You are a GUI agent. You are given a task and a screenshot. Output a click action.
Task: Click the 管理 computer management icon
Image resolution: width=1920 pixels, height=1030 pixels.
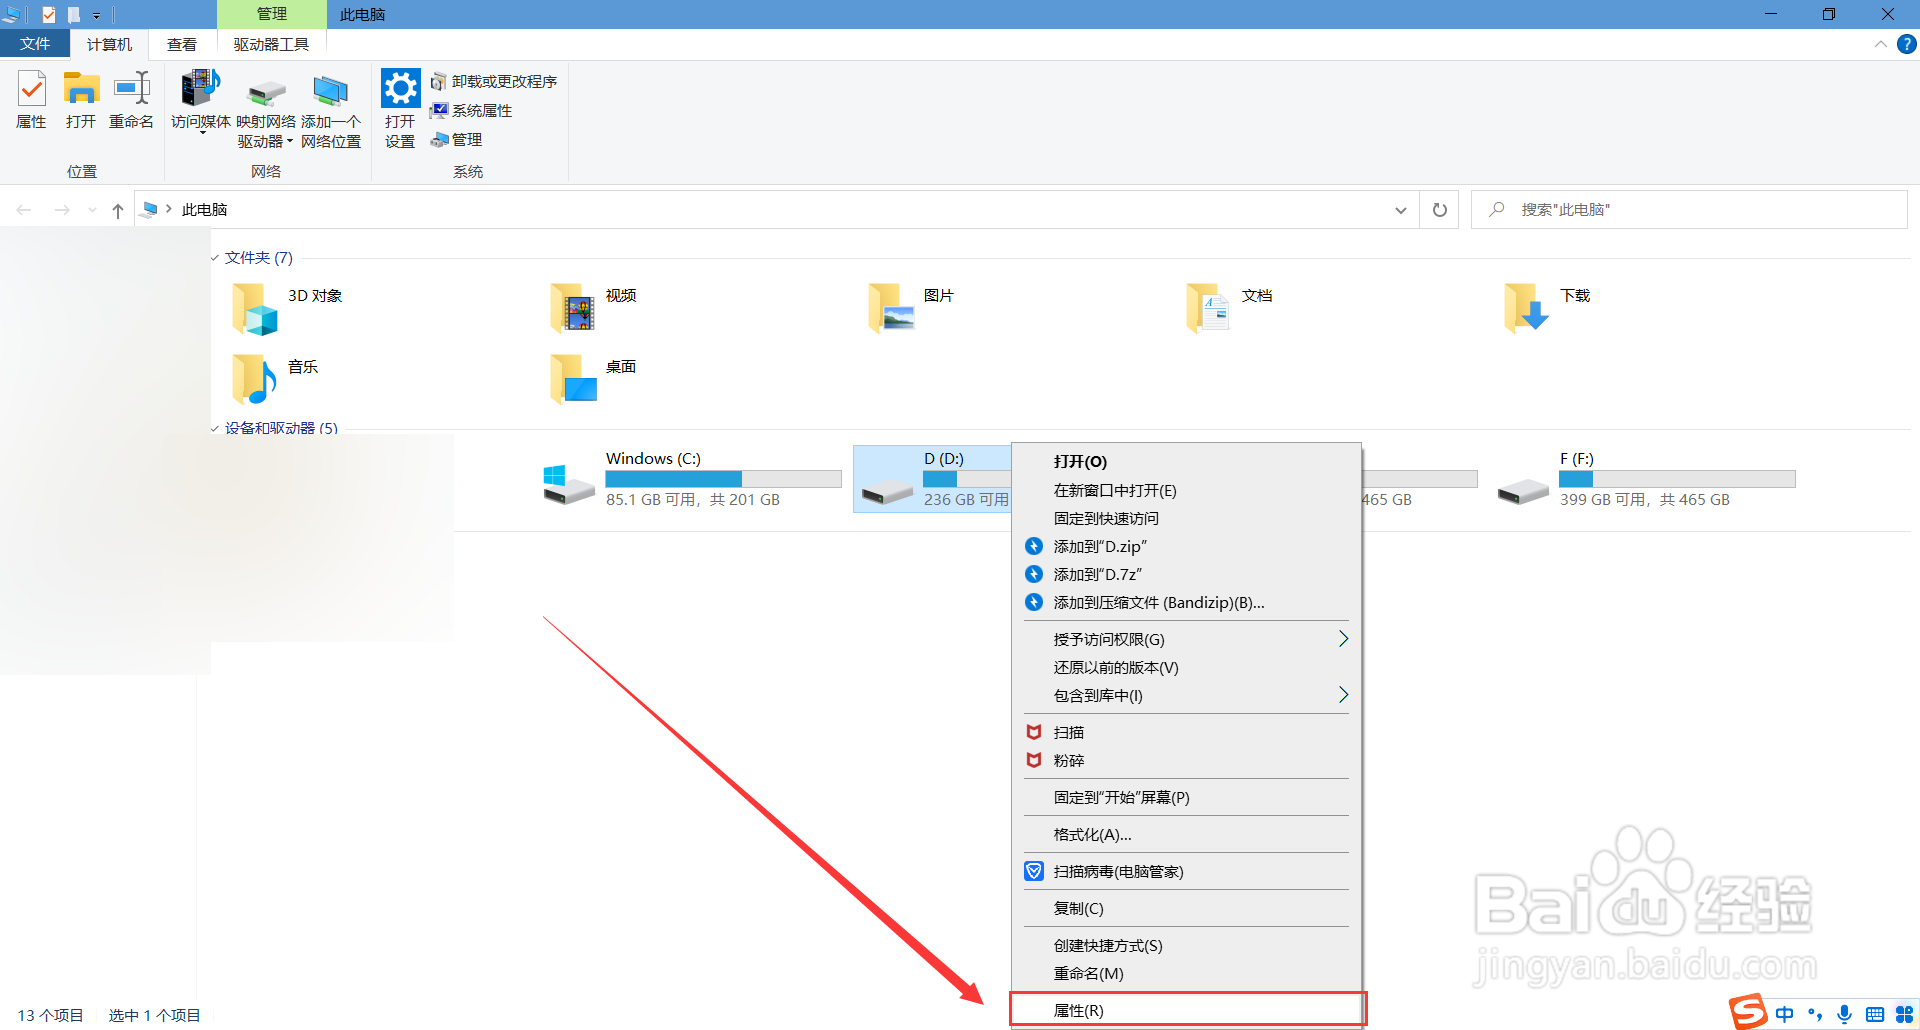[456, 139]
